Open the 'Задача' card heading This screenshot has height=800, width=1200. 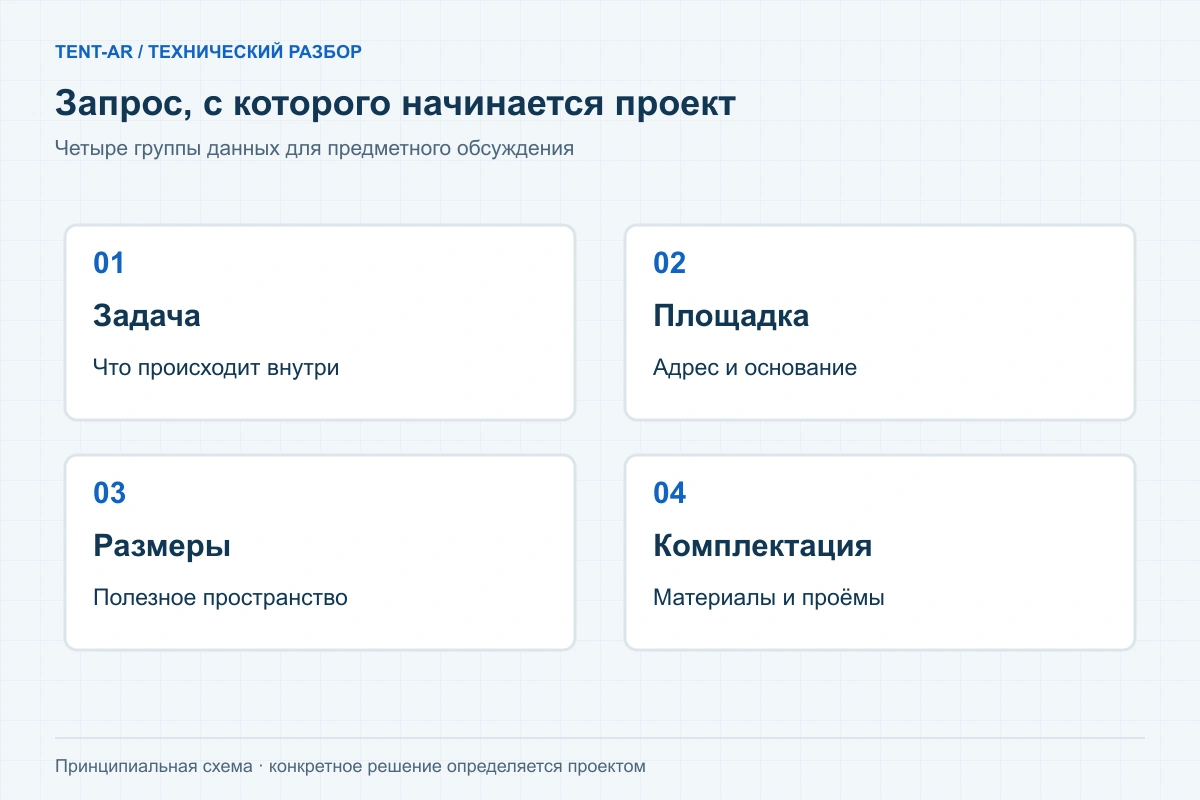(147, 316)
